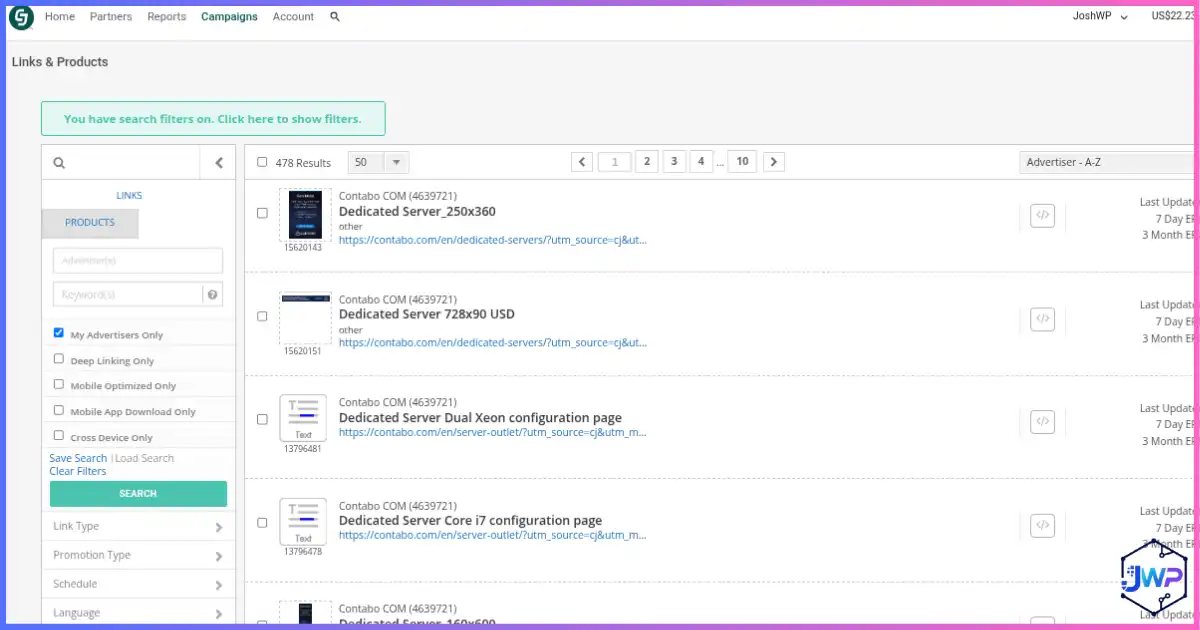The height and width of the screenshot is (630, 1200).
Task: Open the results-per-page 50 dropdown
Action: tap(378, 162)
